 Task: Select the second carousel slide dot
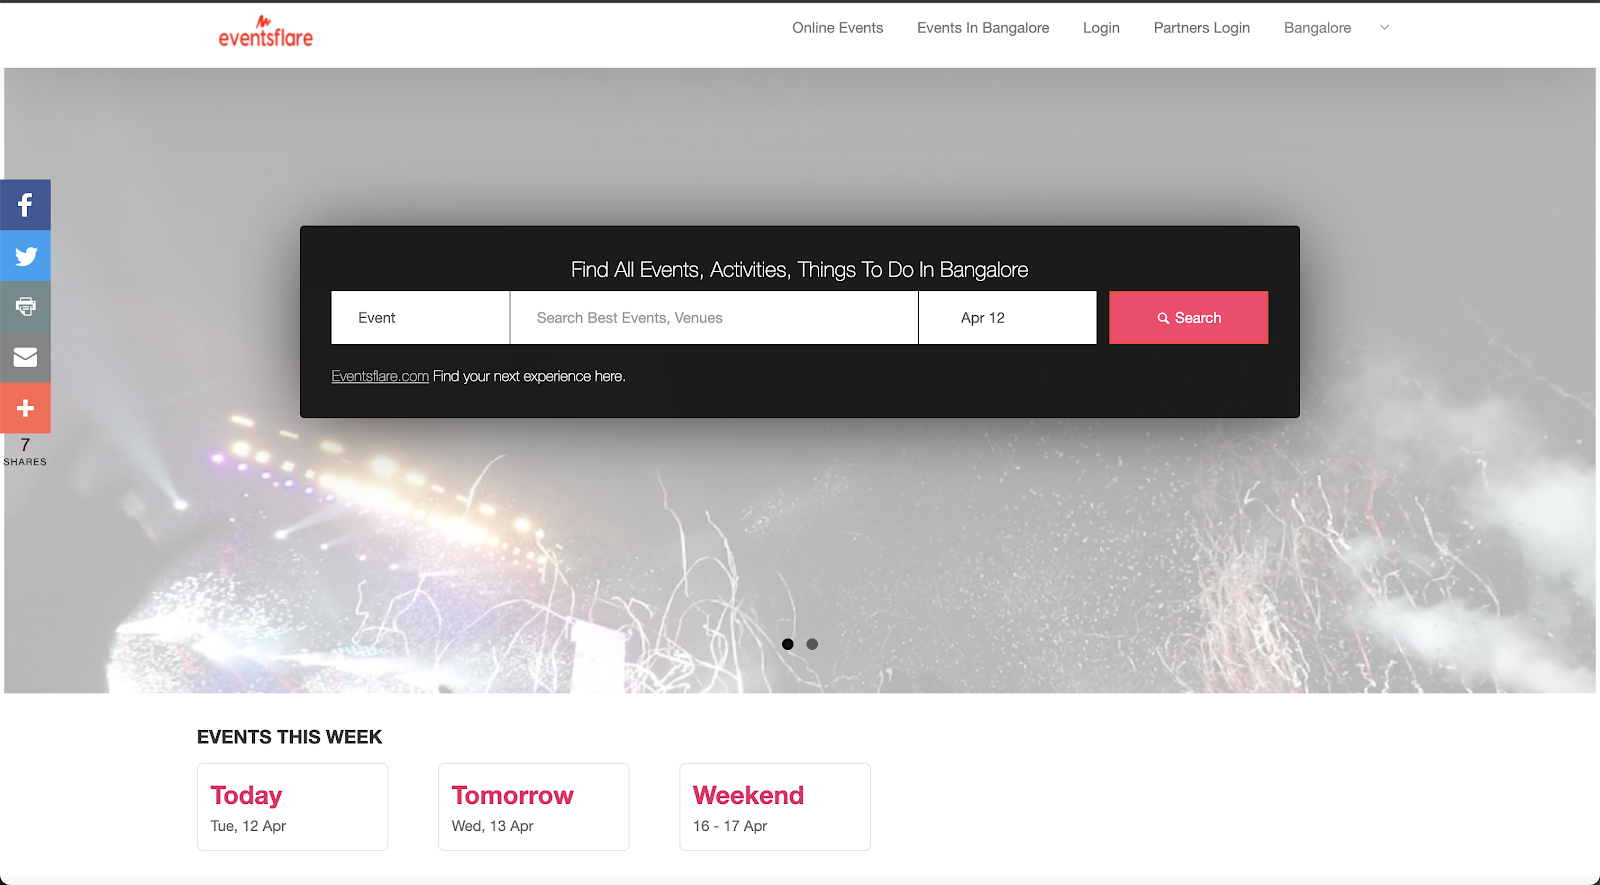(812, 644)
